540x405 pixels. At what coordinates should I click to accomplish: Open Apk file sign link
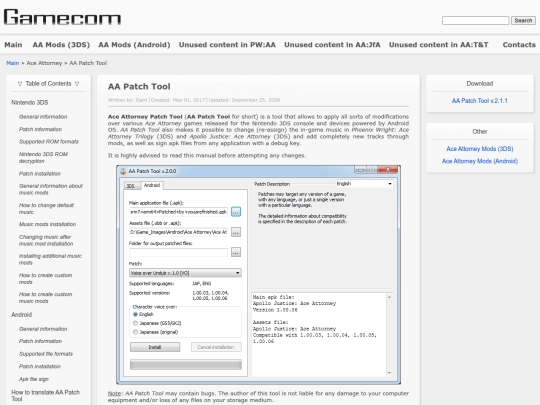34,379
